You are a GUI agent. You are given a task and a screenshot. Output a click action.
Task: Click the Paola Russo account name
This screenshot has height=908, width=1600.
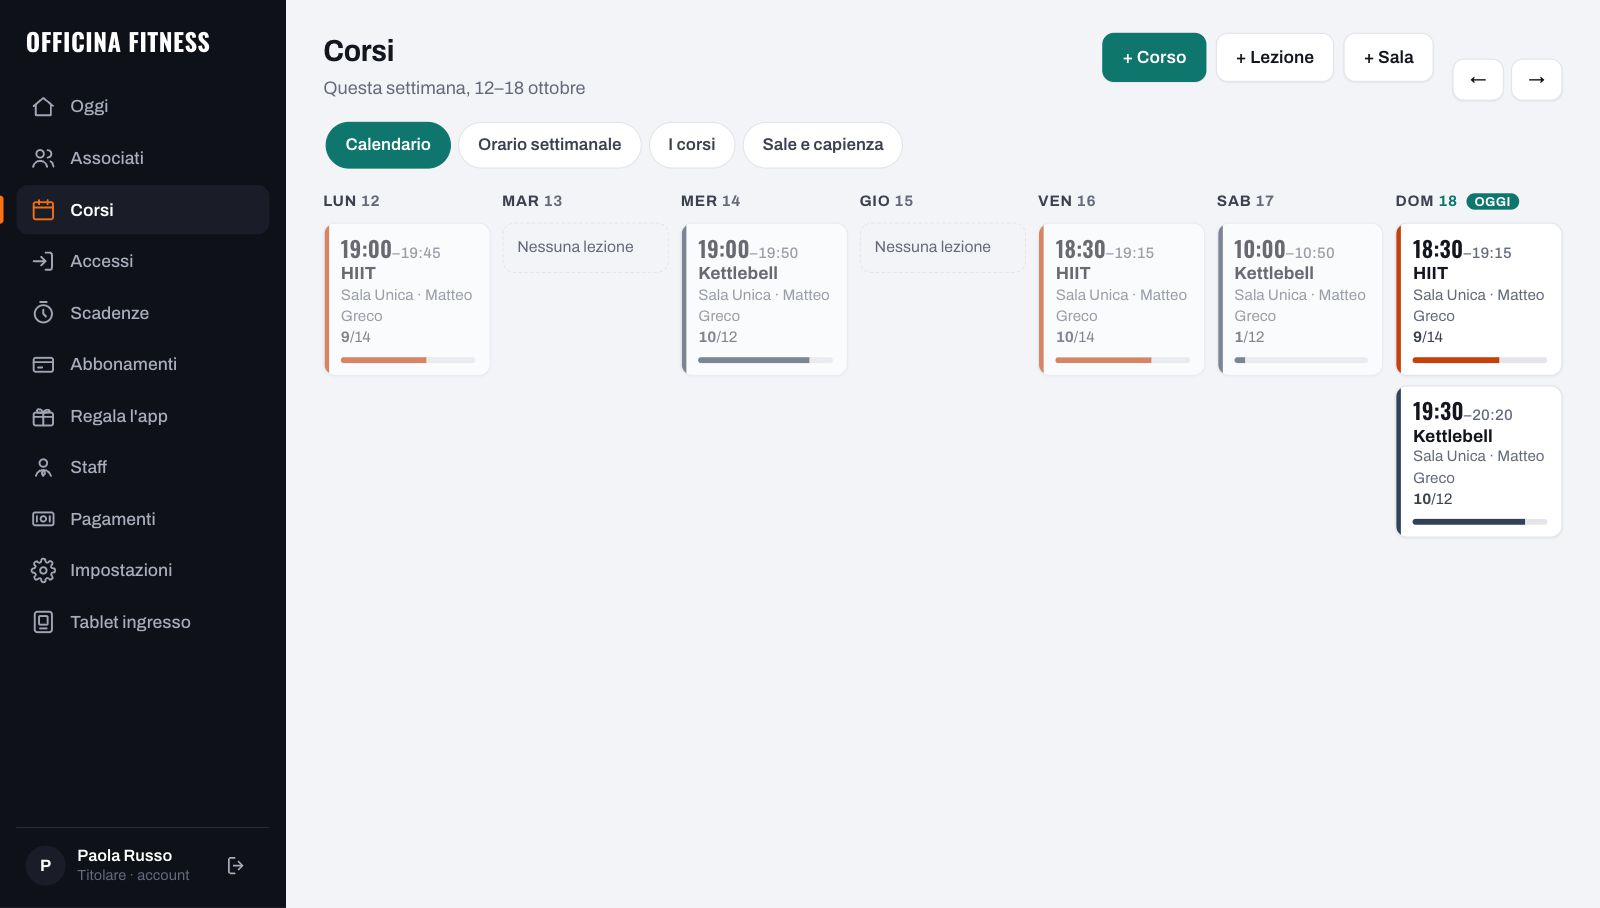point(125,856)
